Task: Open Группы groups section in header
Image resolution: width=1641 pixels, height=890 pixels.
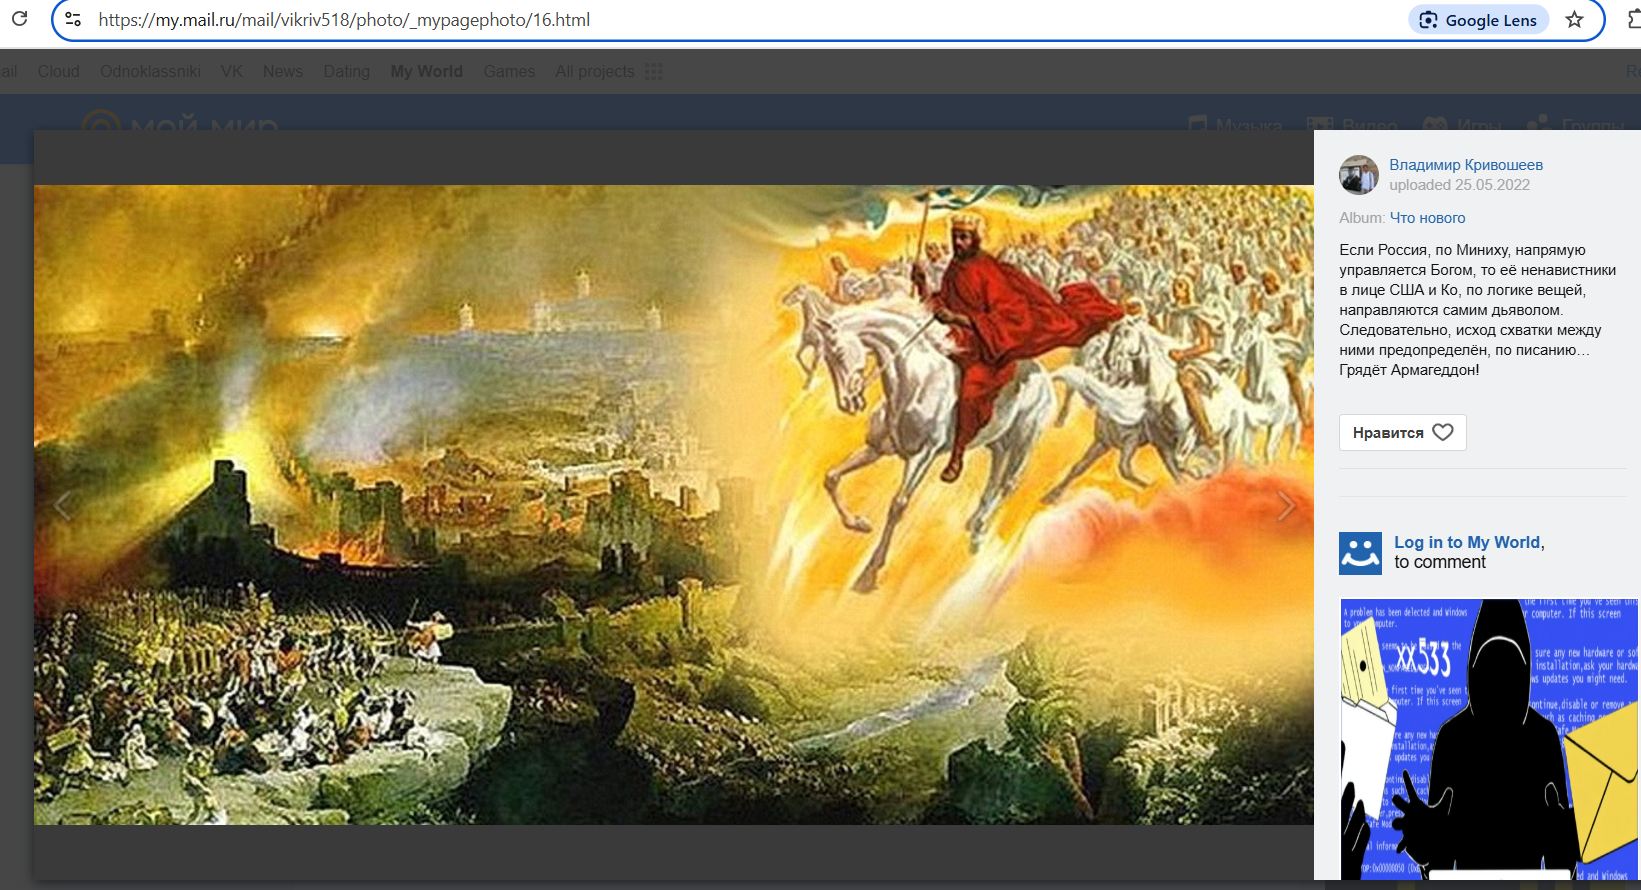Action: (1574, 125)
